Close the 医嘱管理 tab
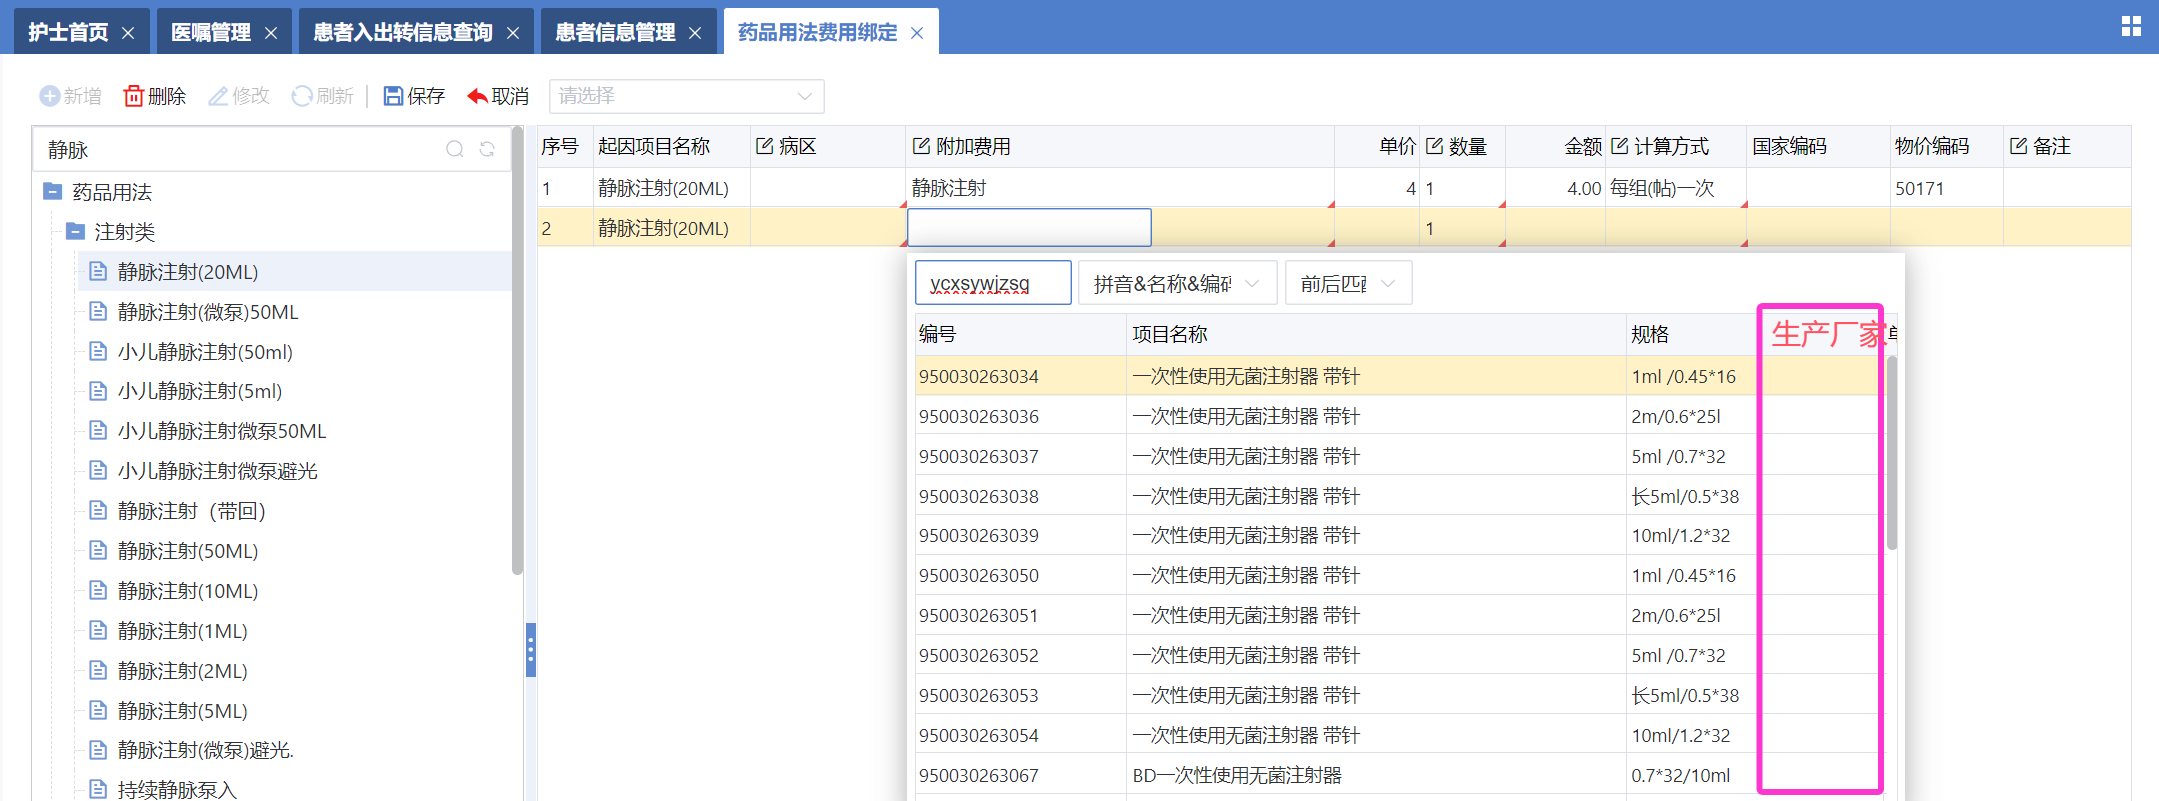This screenshot has width=2159, height=801. [271, 33]
